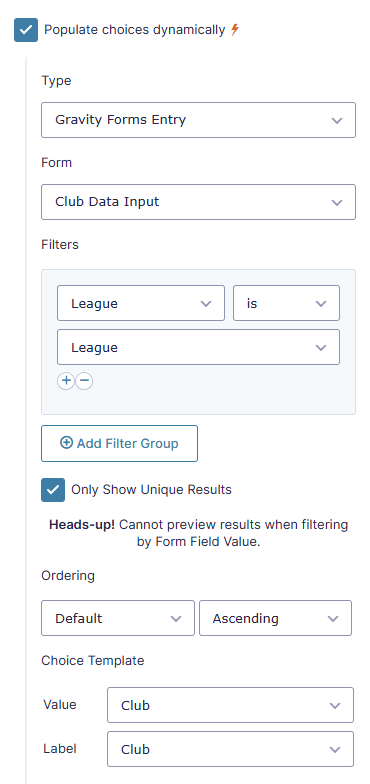The height and width of the screenshot is (784, 370).
Task: Open the Value Club template dropdown
Action: 230,705
